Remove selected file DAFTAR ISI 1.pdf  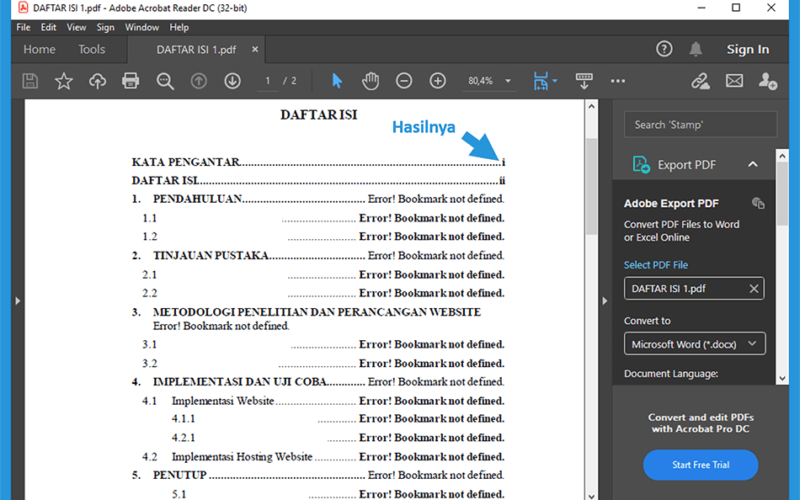click(754, 289)
